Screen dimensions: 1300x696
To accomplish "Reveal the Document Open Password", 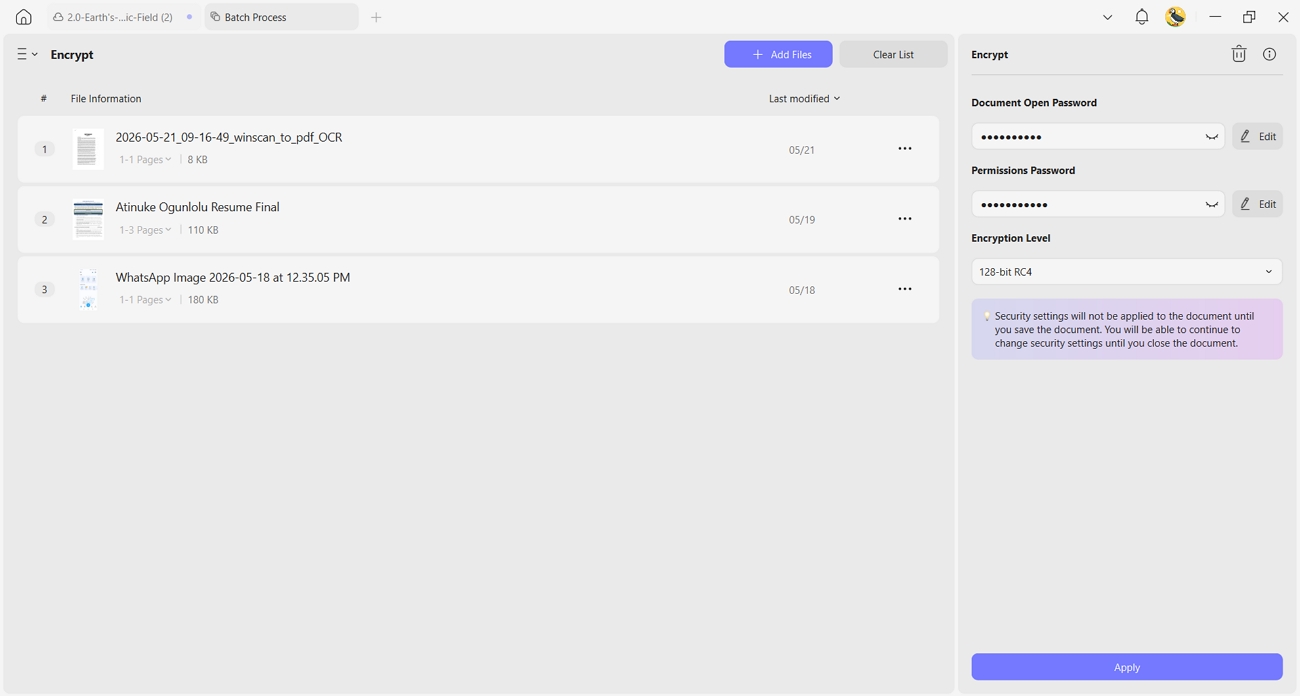I will tap(1211, 137).
